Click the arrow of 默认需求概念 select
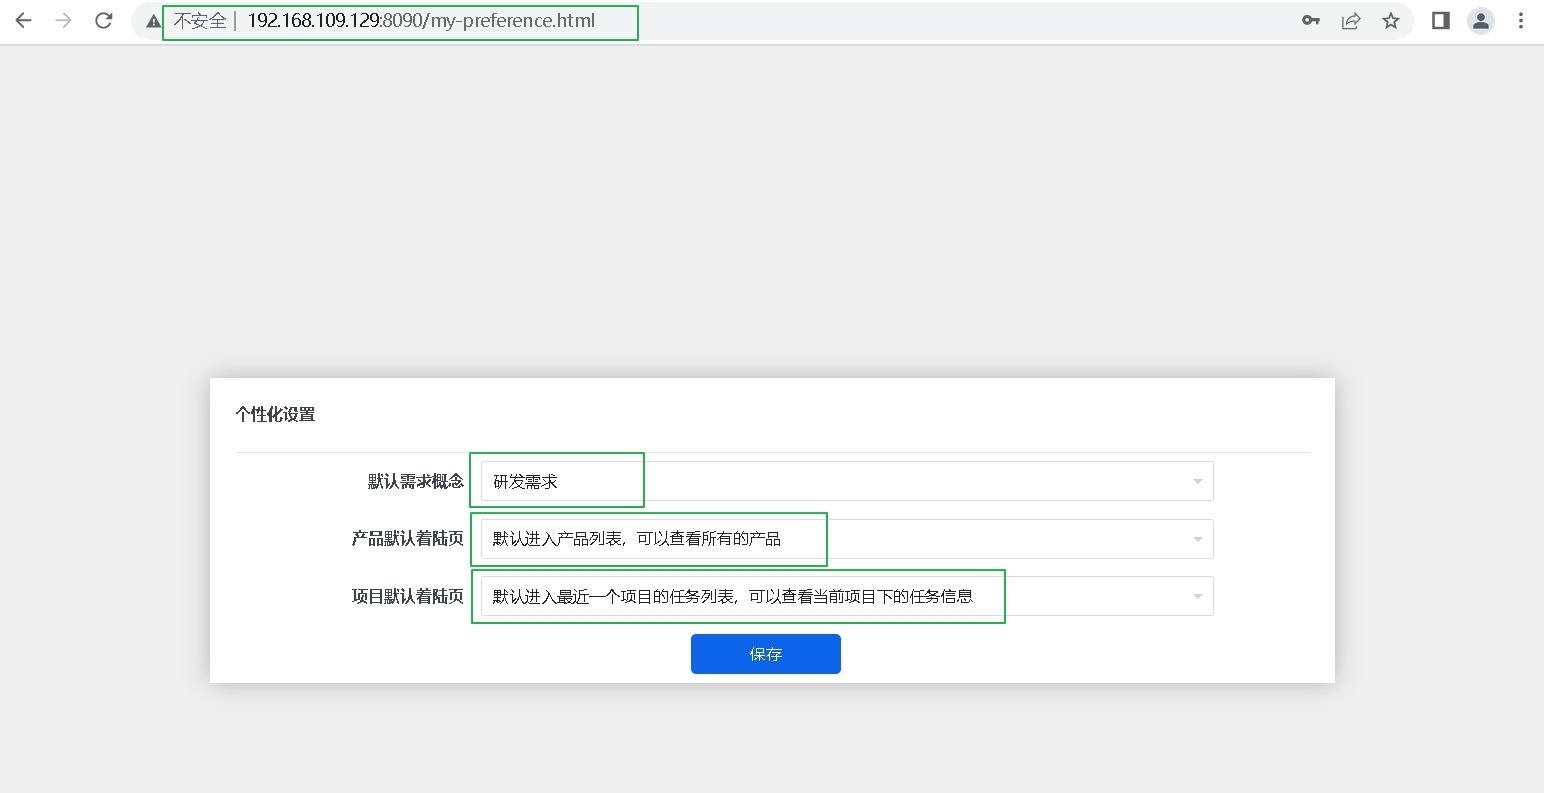 tap(1197, 482)
